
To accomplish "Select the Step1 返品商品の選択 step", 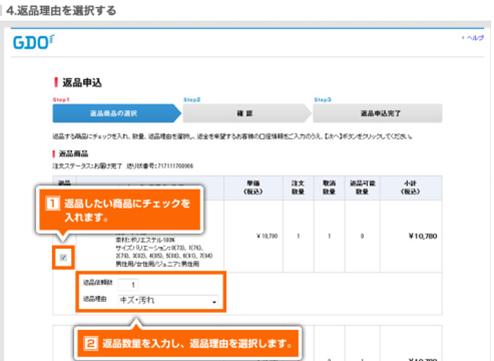I will 117,113.
